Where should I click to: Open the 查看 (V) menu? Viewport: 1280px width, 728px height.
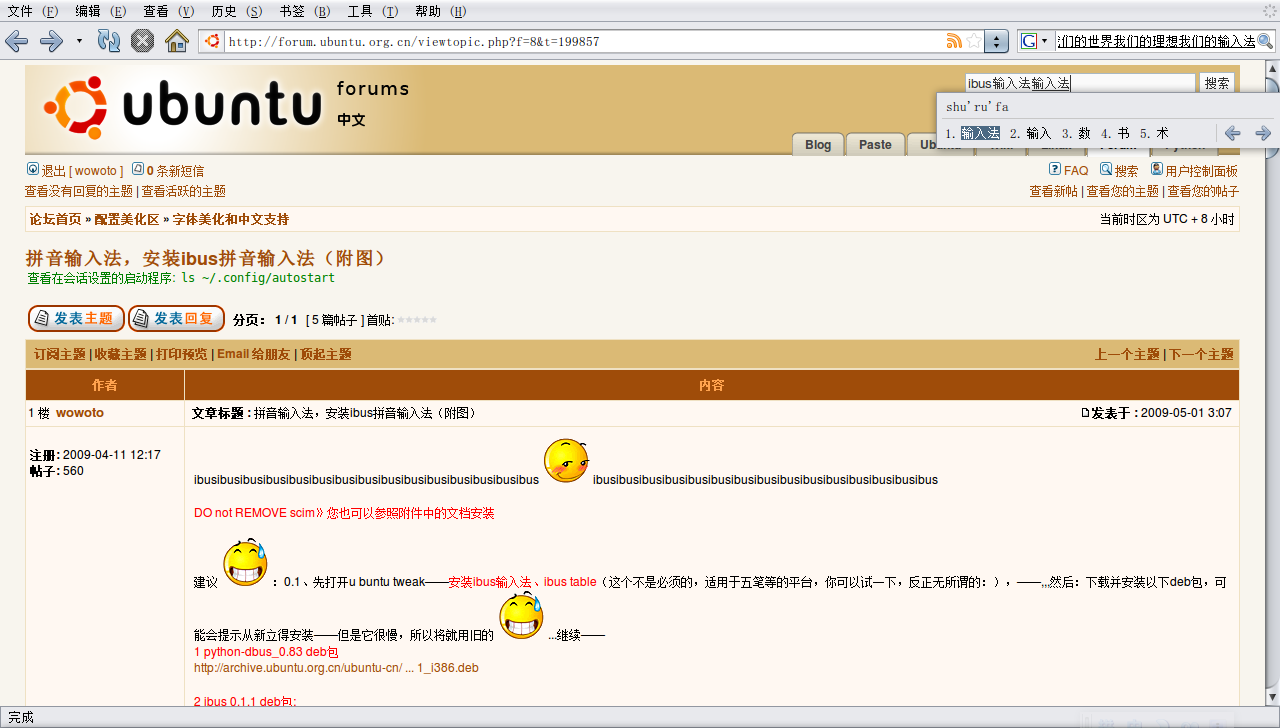[x=169, y=11]
